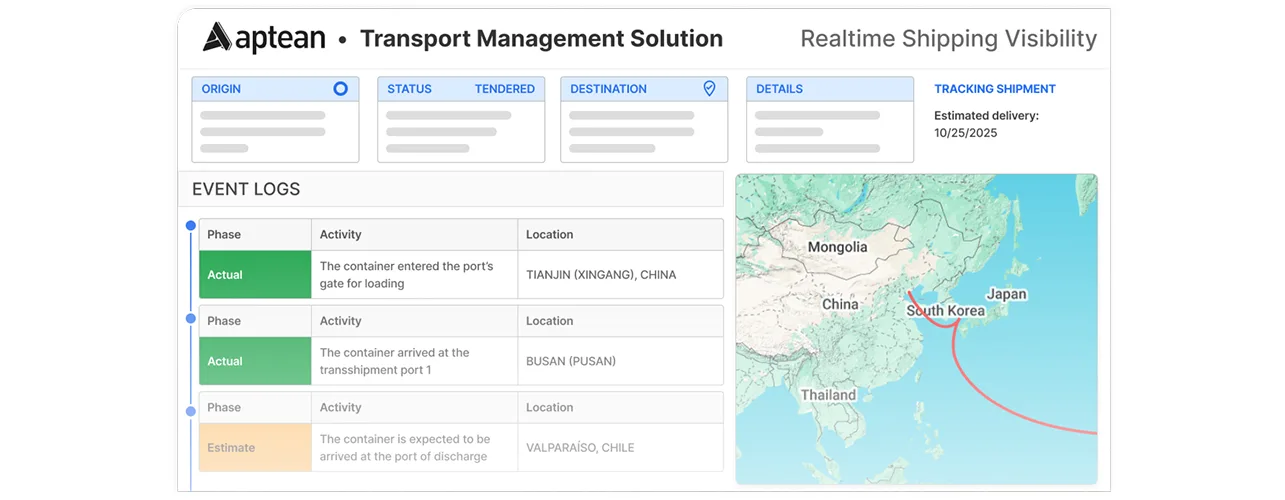Screen dimensions: 1285x500
Task: Click BUSAN (PUSAN) location cell
Action: tap(620, 361)
